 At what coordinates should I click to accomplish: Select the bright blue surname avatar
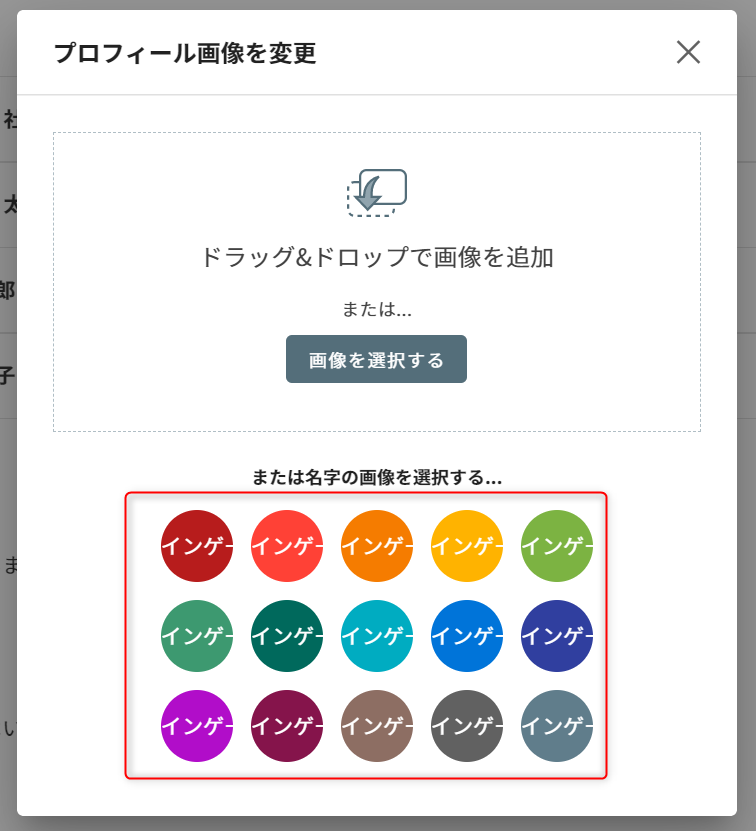click(467, 636)
